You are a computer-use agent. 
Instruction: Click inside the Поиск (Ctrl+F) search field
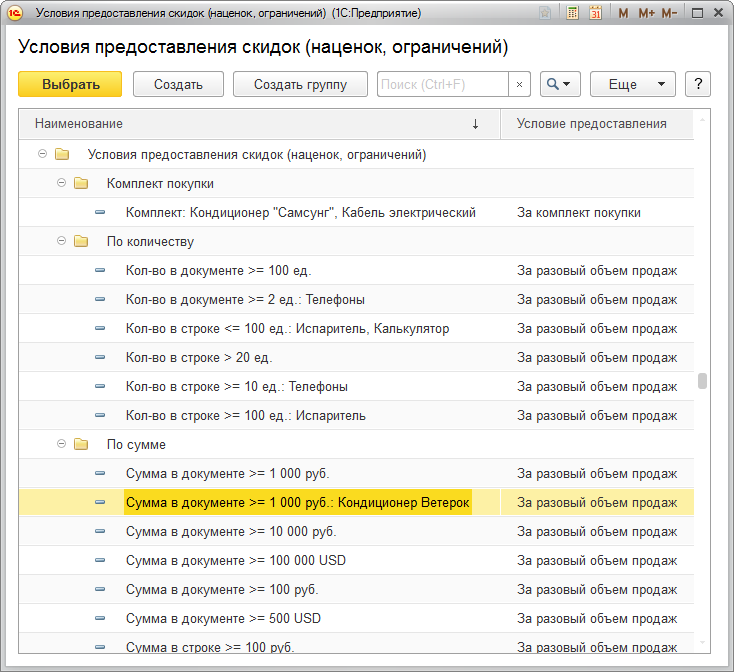pyautogui.click(x=442, y=85)
